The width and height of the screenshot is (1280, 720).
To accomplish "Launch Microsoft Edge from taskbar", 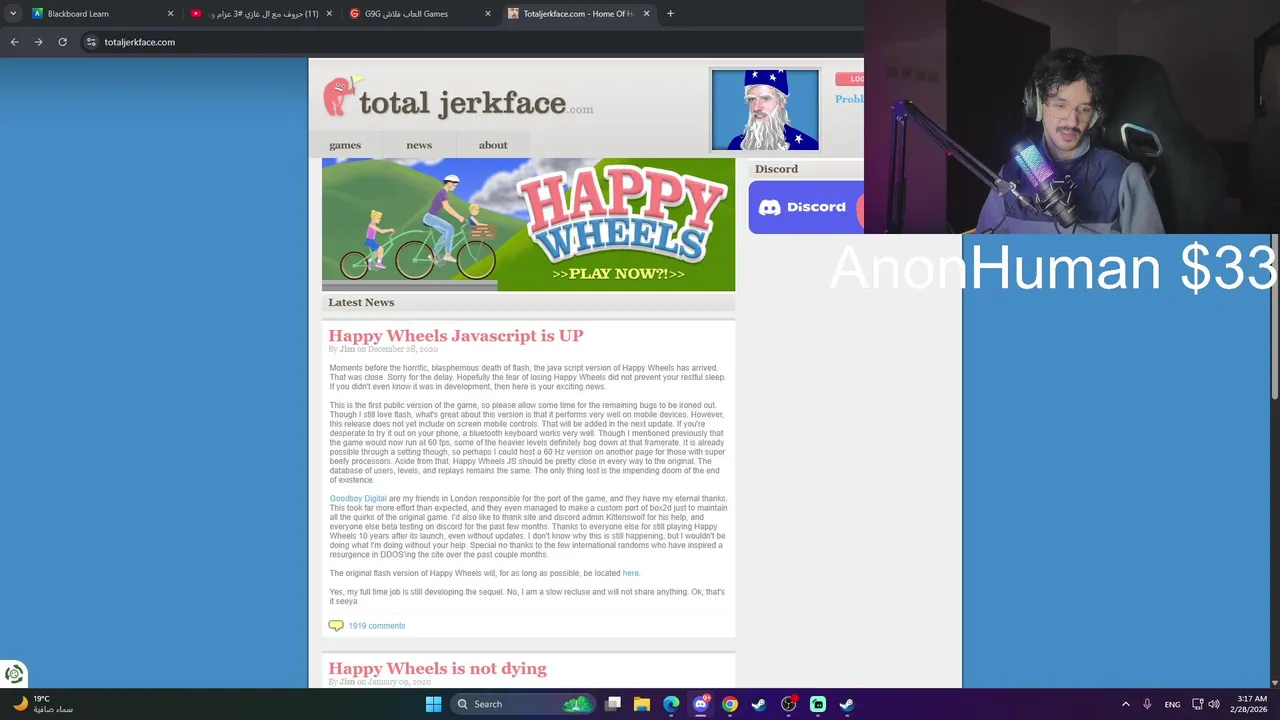I will [x=671, y=704].
